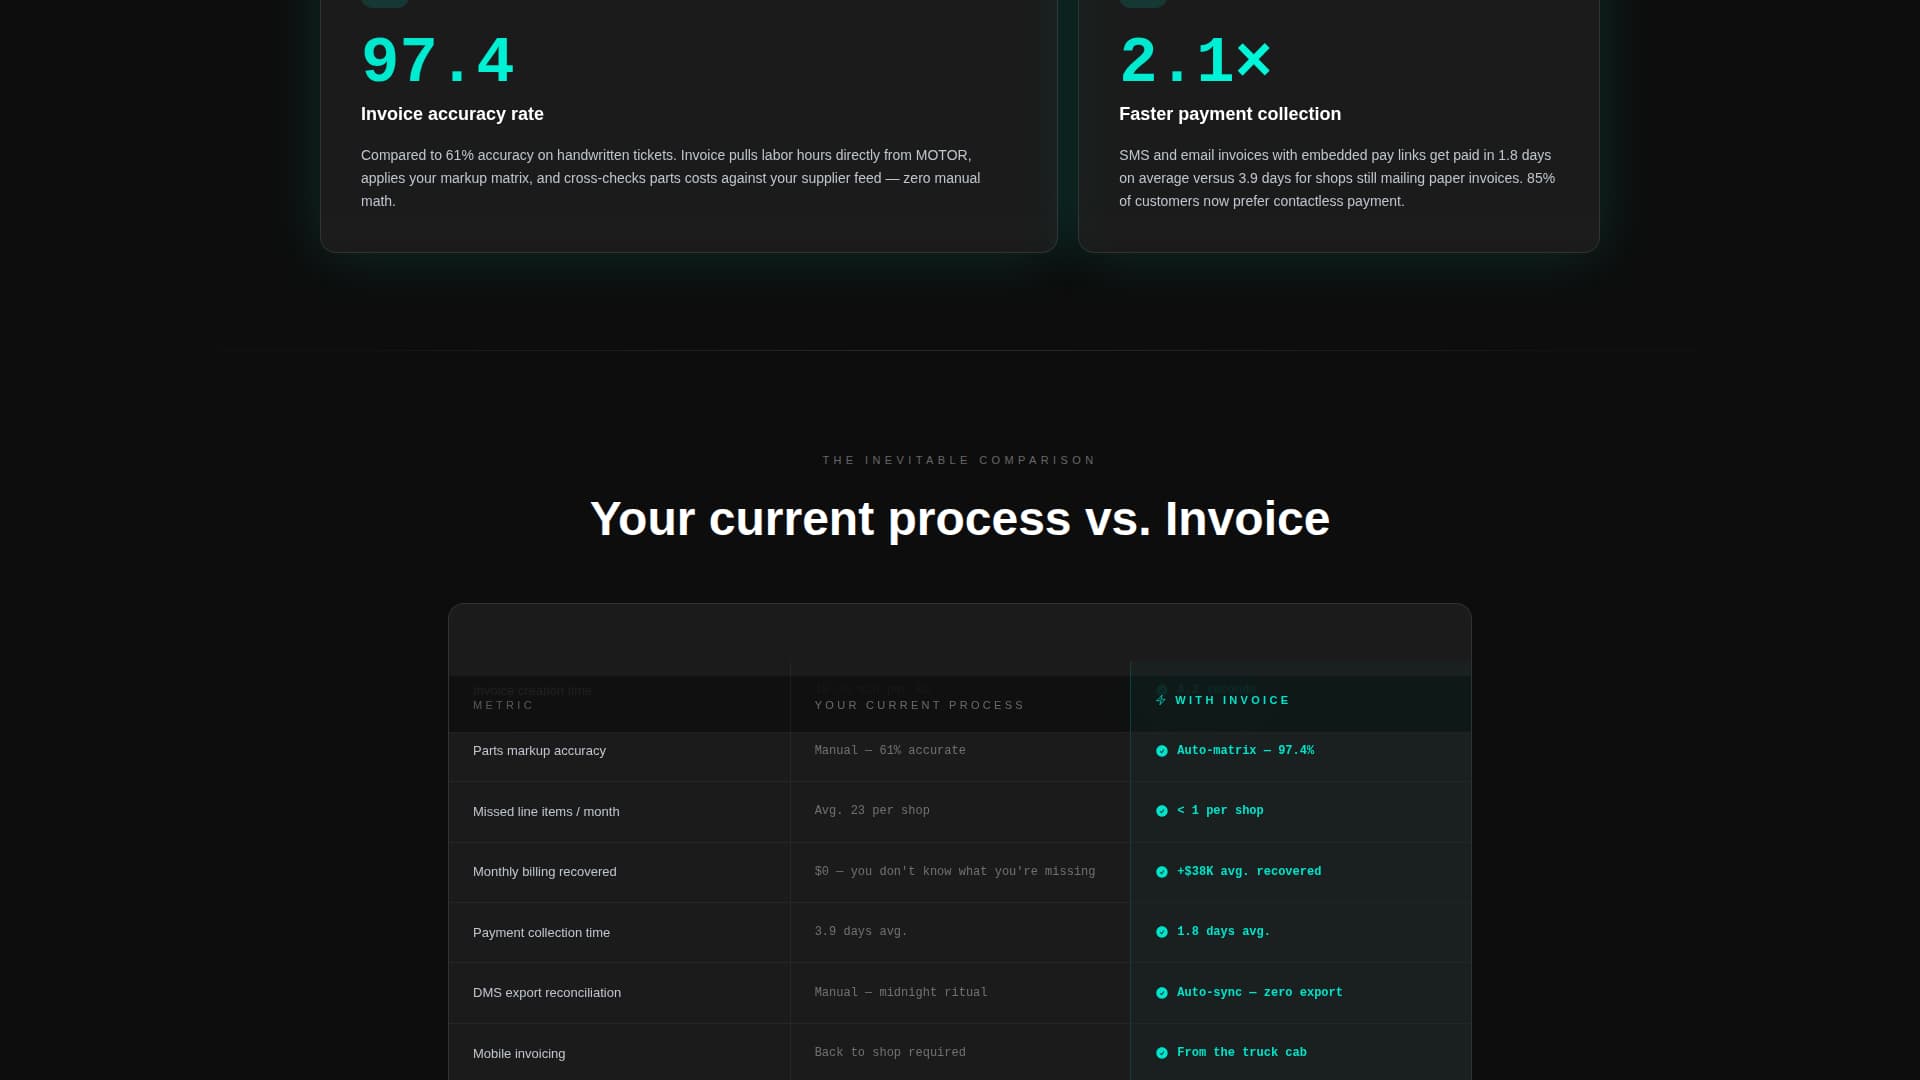Click the YOUR CURRENT PROCESS column header
1920x1080 pixels.
(x=920, y=705)
